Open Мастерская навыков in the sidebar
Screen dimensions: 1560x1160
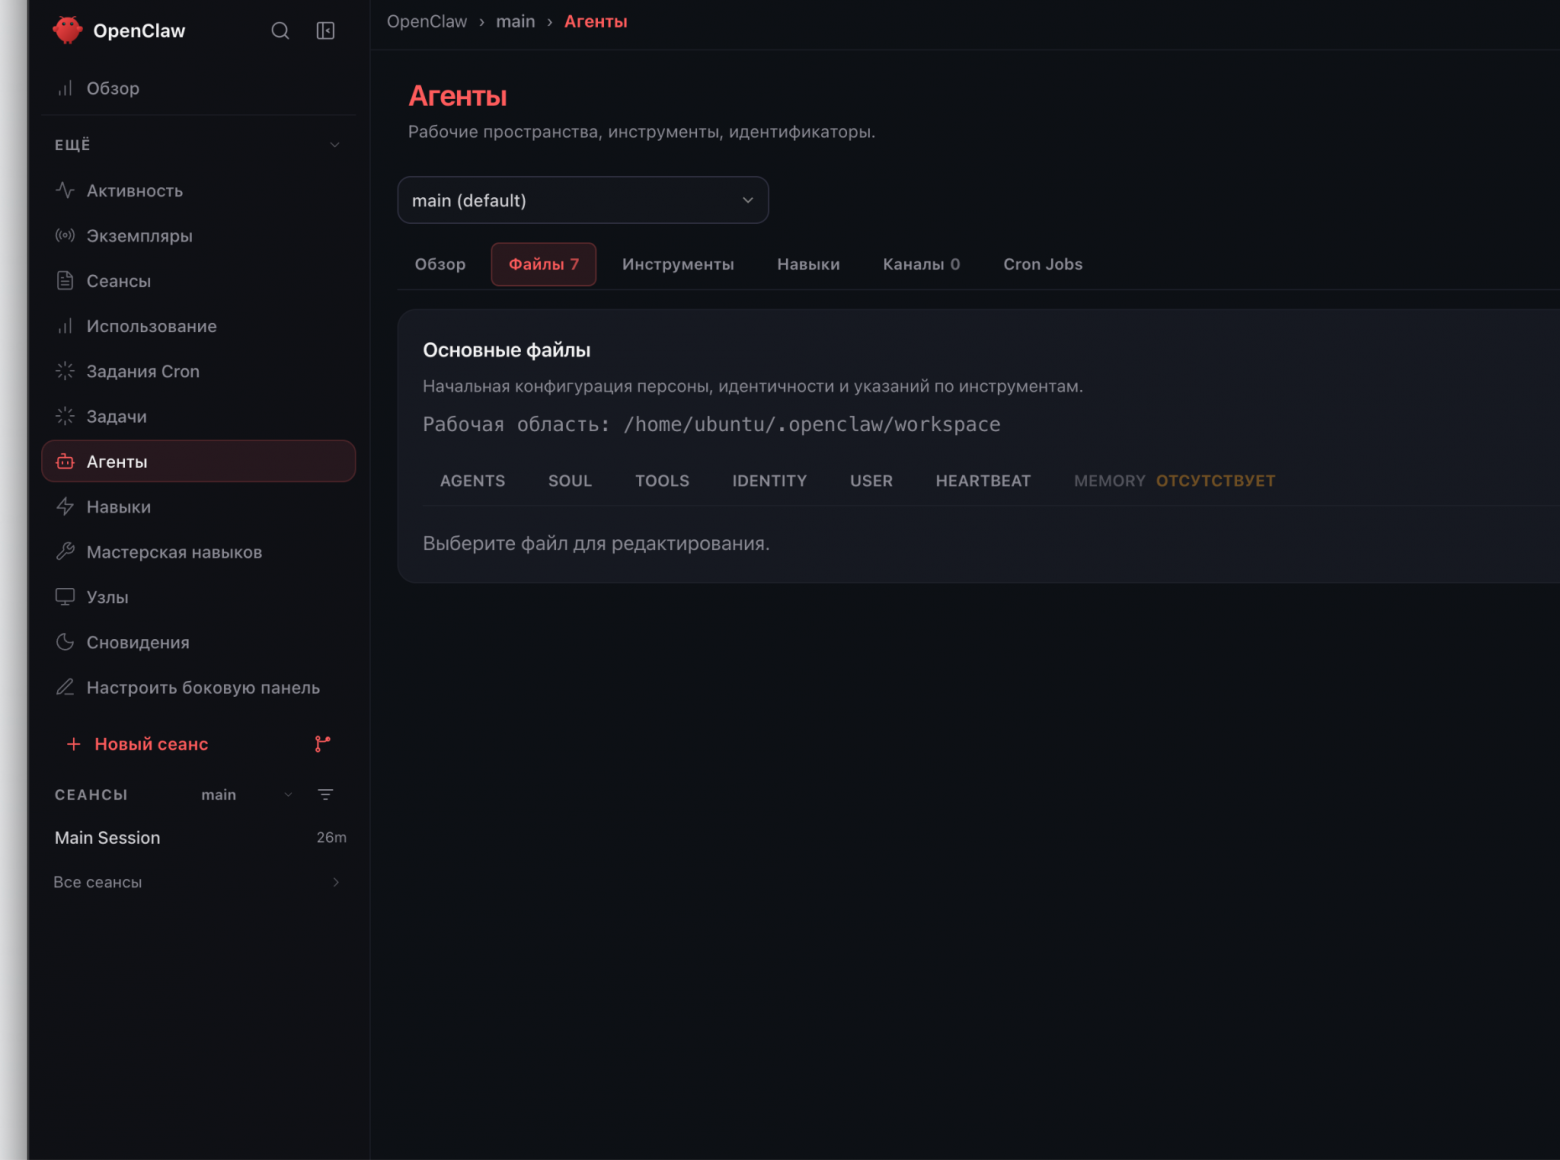coord(198,551)
